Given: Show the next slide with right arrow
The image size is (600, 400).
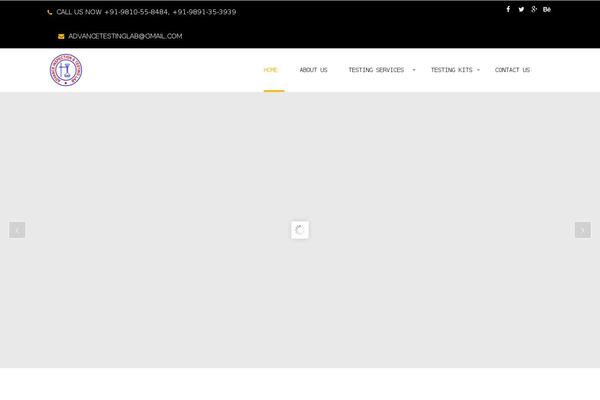Looking at the screenshot, I should [582, 230].
